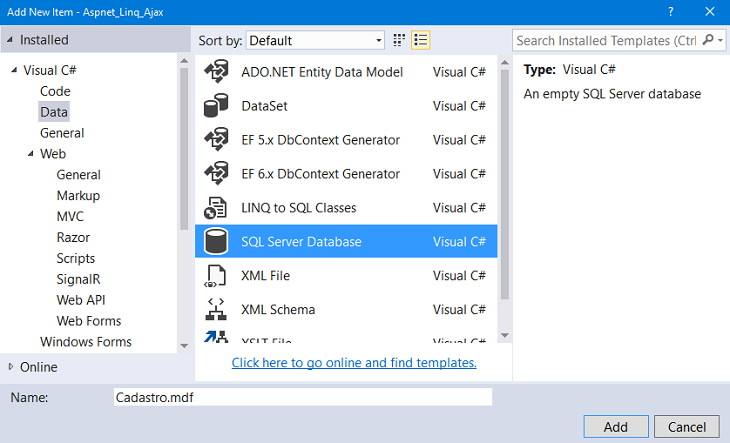Screen dimensions: 730x443
Task: Select the MVC category
Action: (70, 216)
